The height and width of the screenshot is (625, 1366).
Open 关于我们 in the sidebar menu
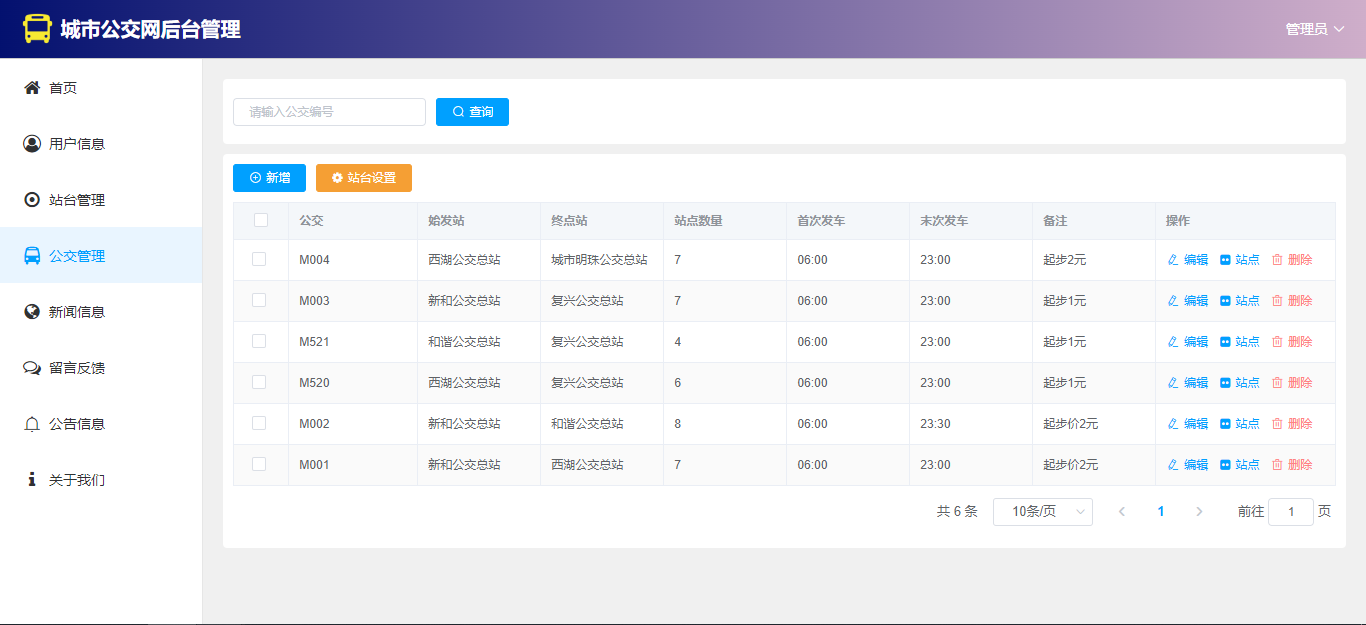pyautogui.click(x=77, y=480)
